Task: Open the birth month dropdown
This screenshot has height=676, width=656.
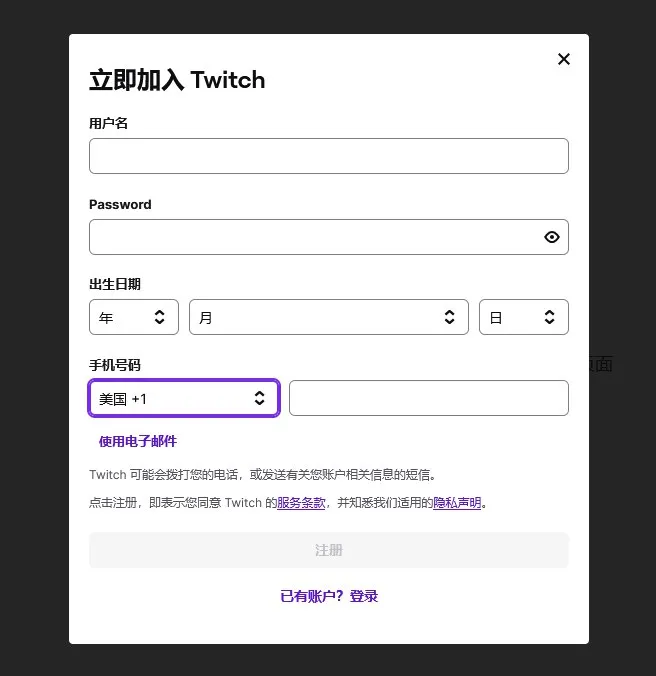Action: coord(329,317)
